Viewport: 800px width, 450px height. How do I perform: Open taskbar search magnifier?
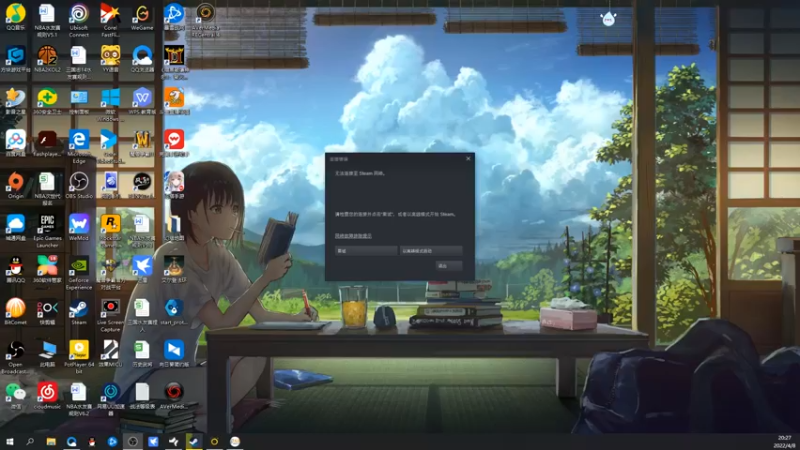(30, 441)
